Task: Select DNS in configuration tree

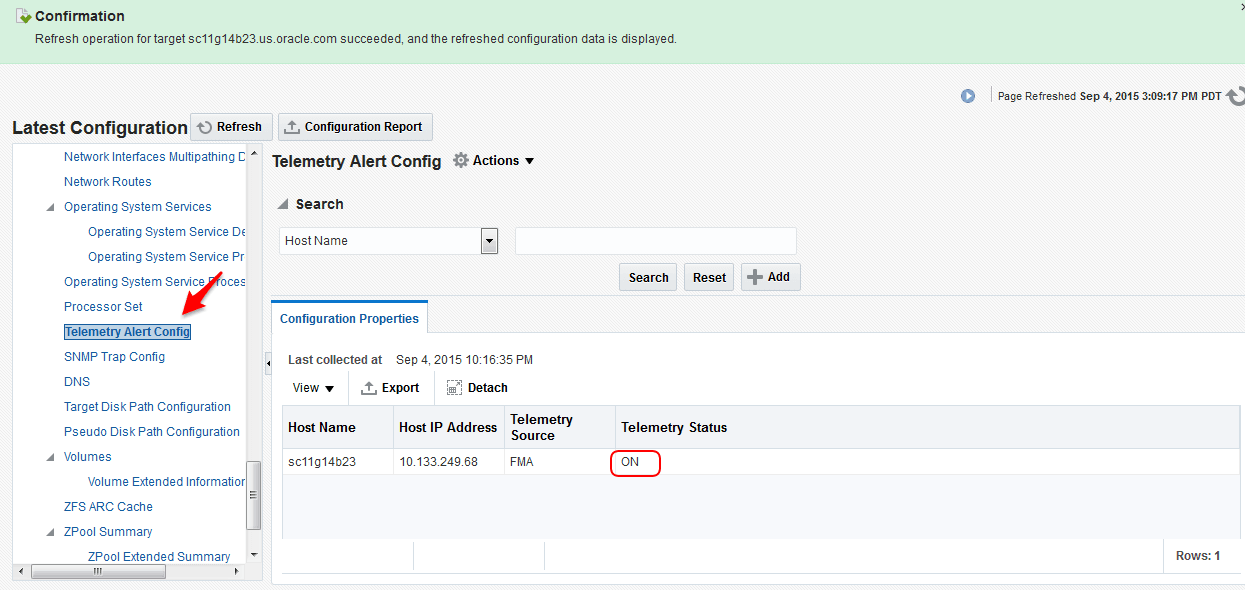Action: tap(77, 382)
